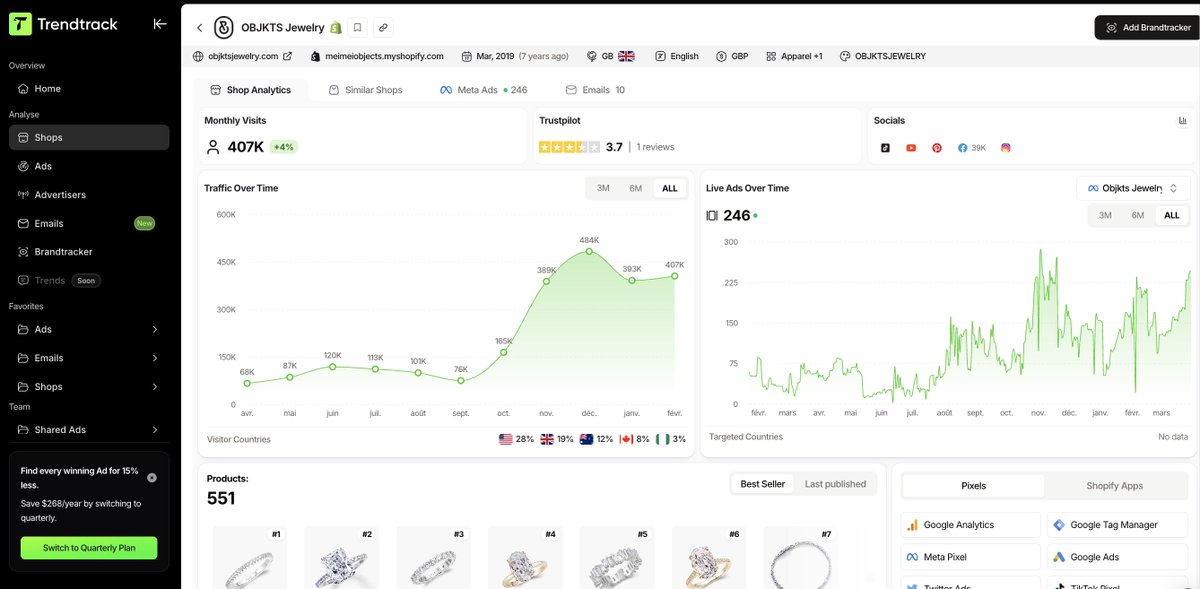Open the Objkts Jewelry advertiser dropdown

(1133, 188)
